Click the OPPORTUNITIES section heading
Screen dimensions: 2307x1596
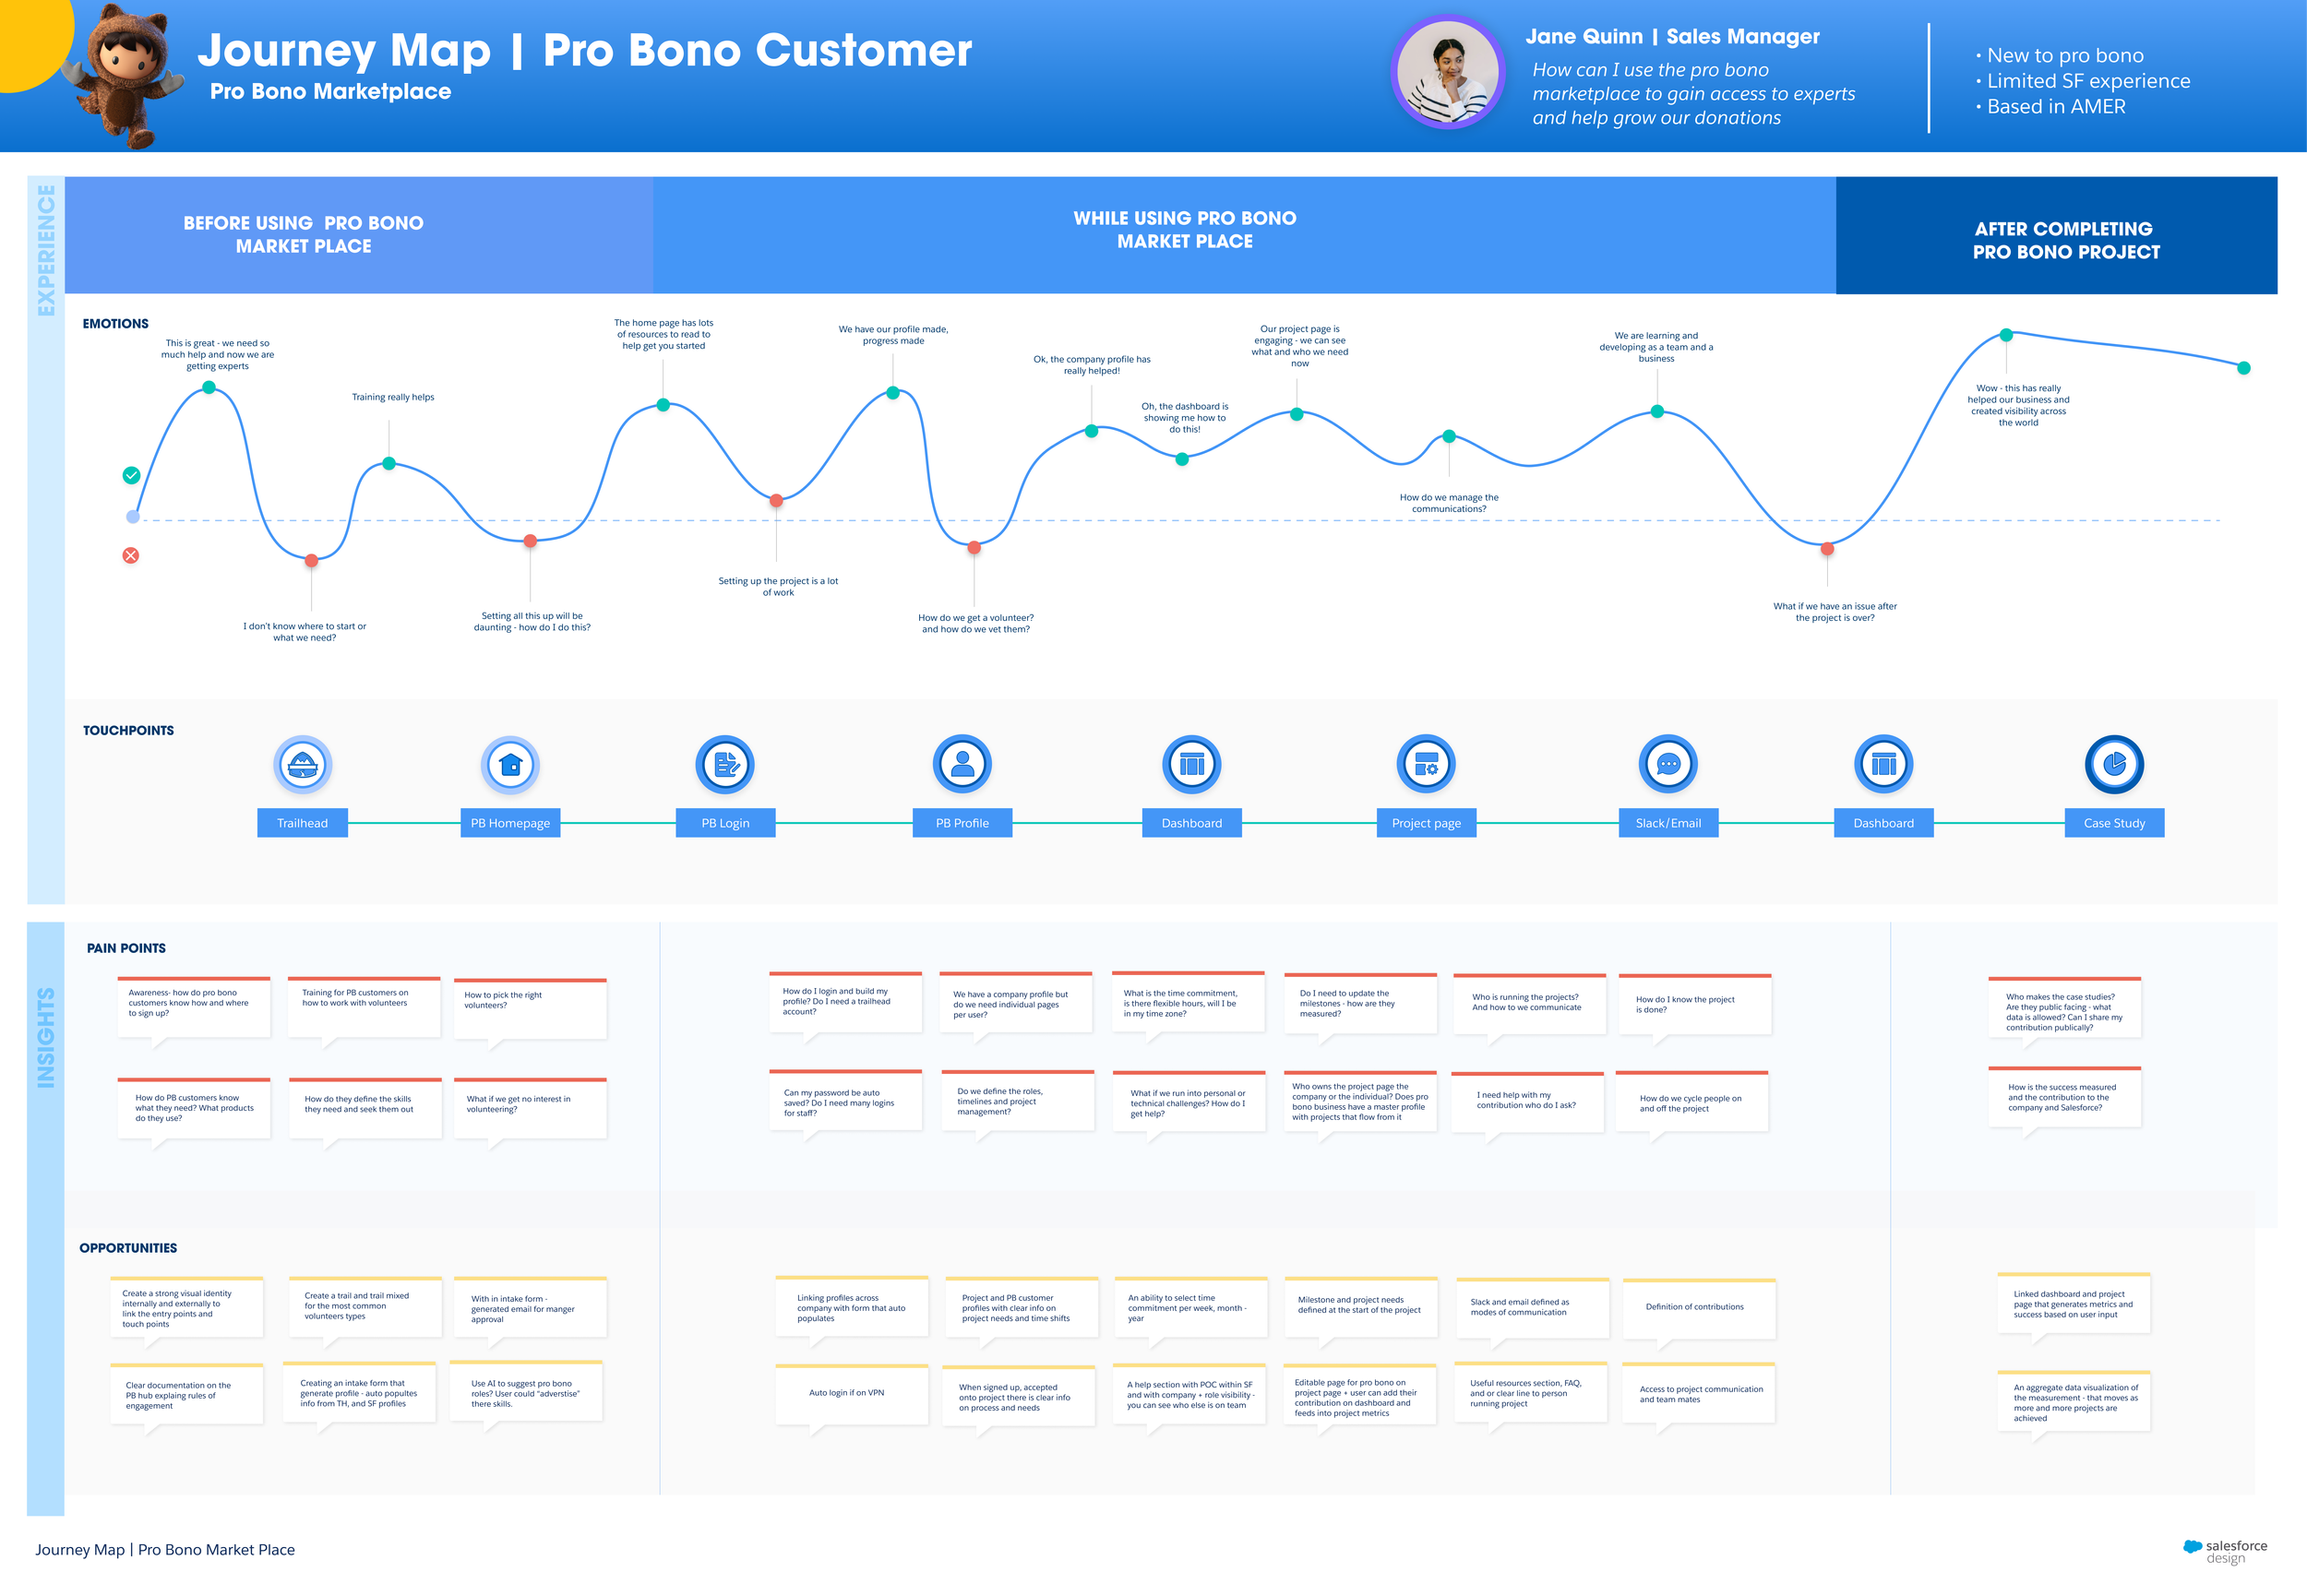tap(128, 1248)
